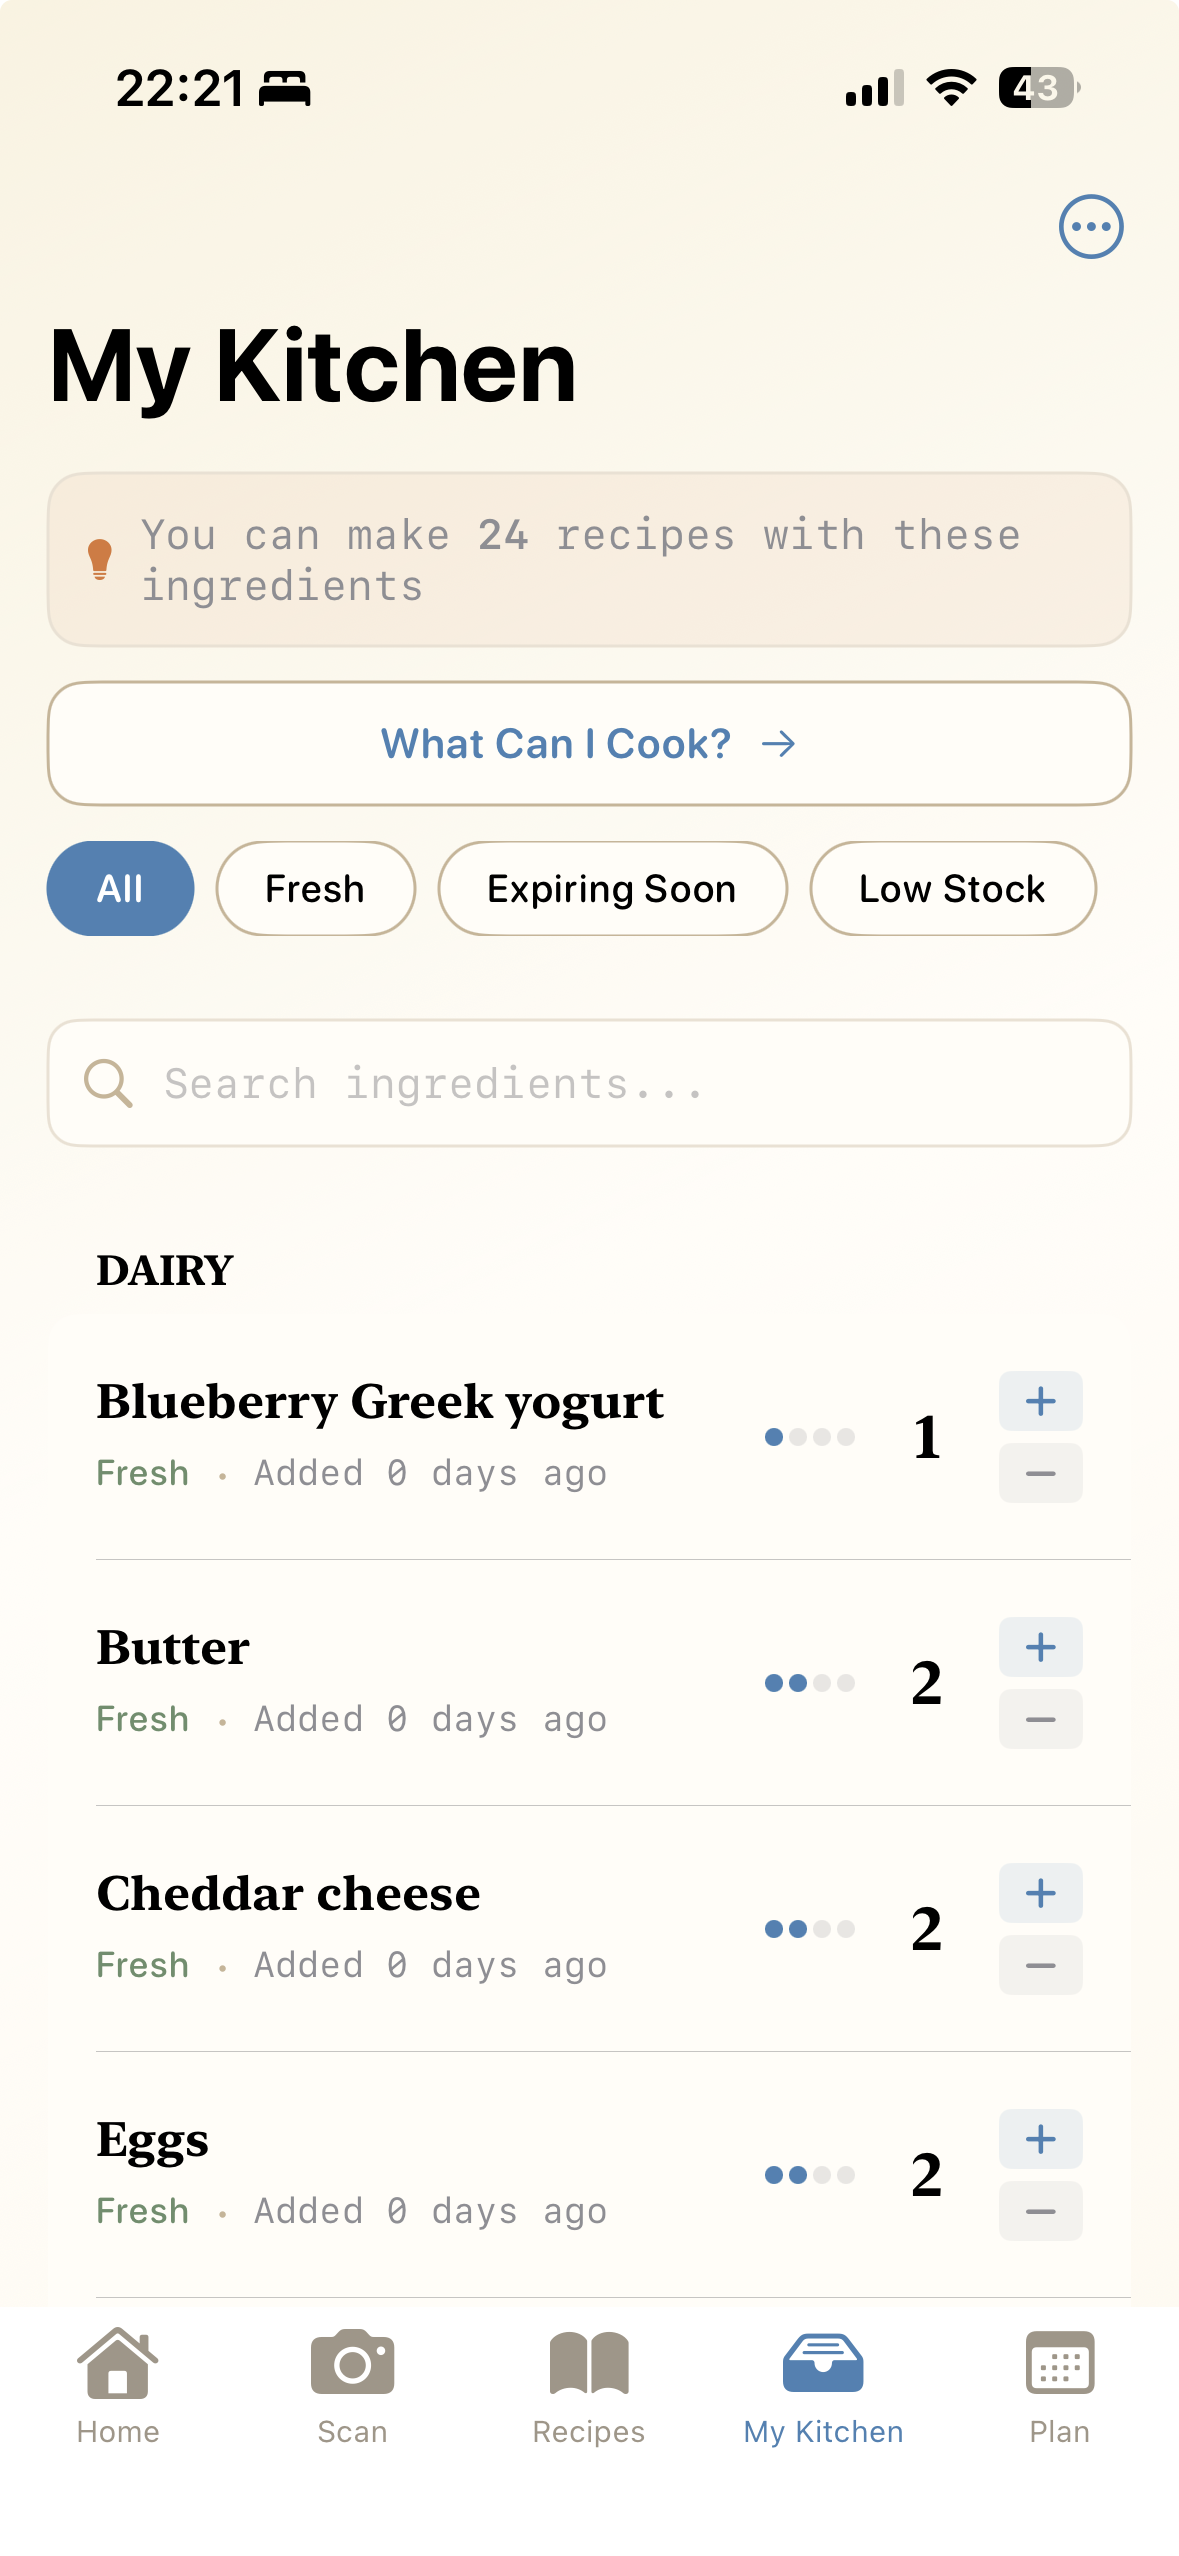Screen dimensions: 1179x2556
Task: Select the All filter chip
Action: [x=120, y=888]
